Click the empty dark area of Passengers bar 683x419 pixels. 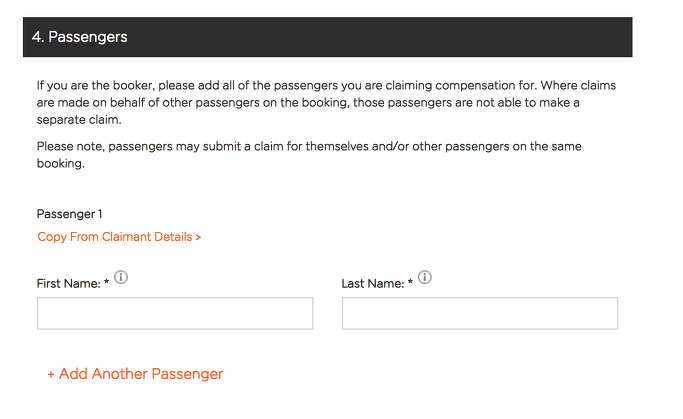point(379,37)
